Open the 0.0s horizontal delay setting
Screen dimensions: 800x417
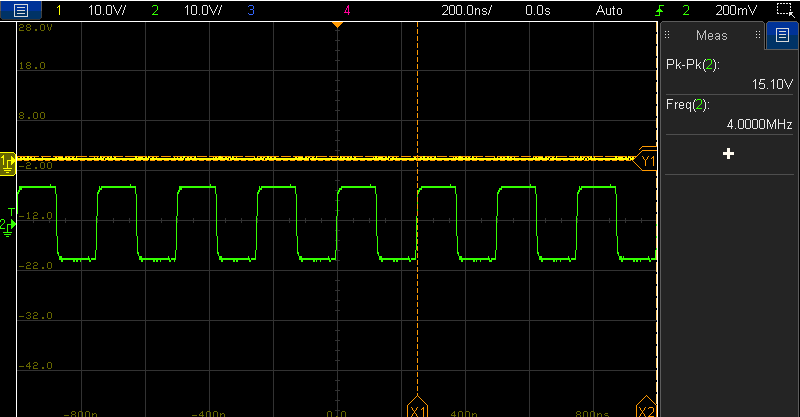coord(538,10)
